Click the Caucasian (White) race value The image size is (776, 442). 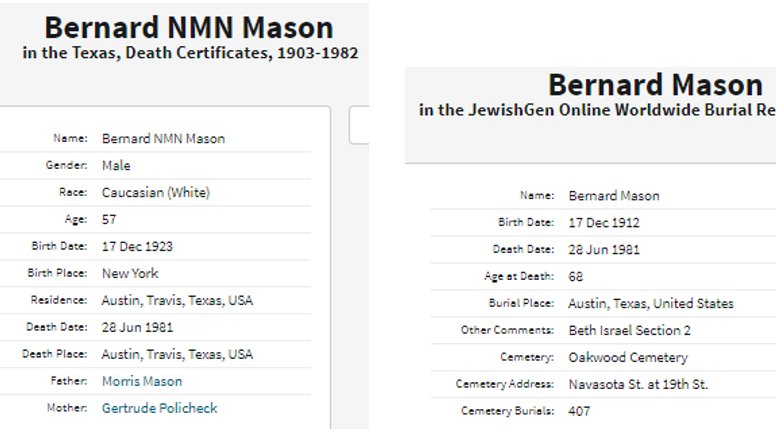coord(156,192)
